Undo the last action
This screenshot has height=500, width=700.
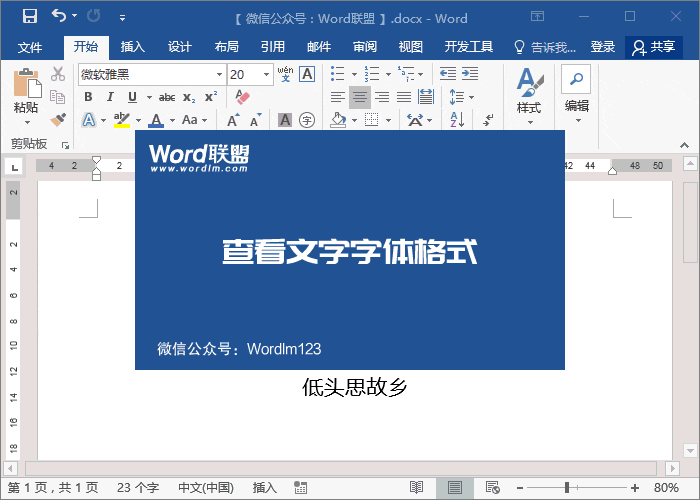click(58, 16)
